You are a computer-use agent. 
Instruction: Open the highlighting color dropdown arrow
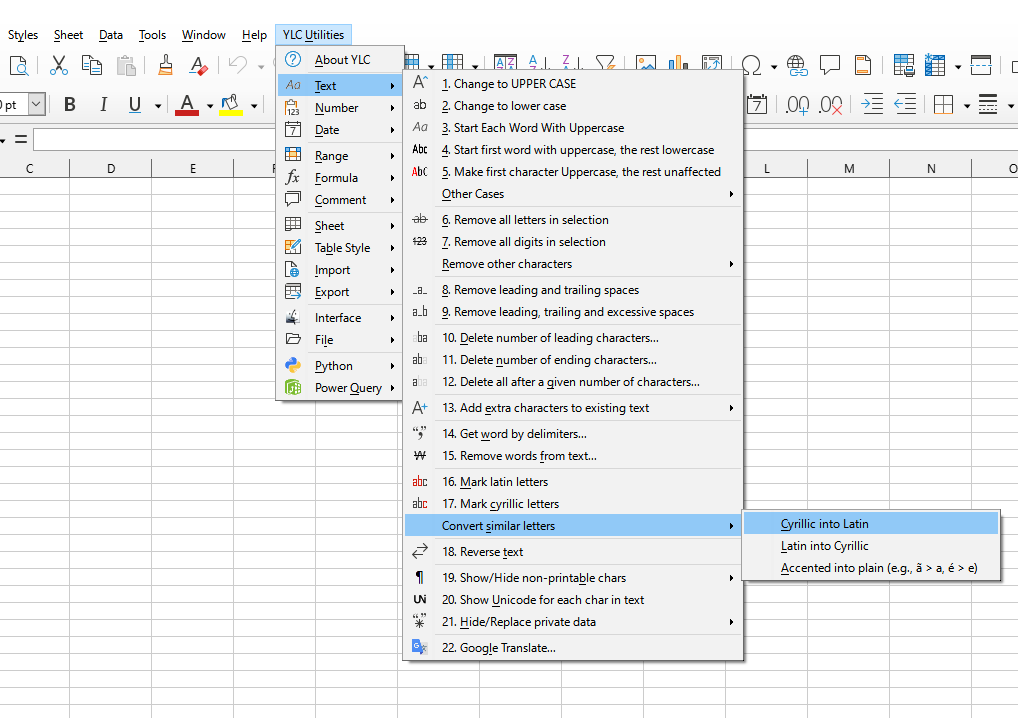click(x=253, y=106)
